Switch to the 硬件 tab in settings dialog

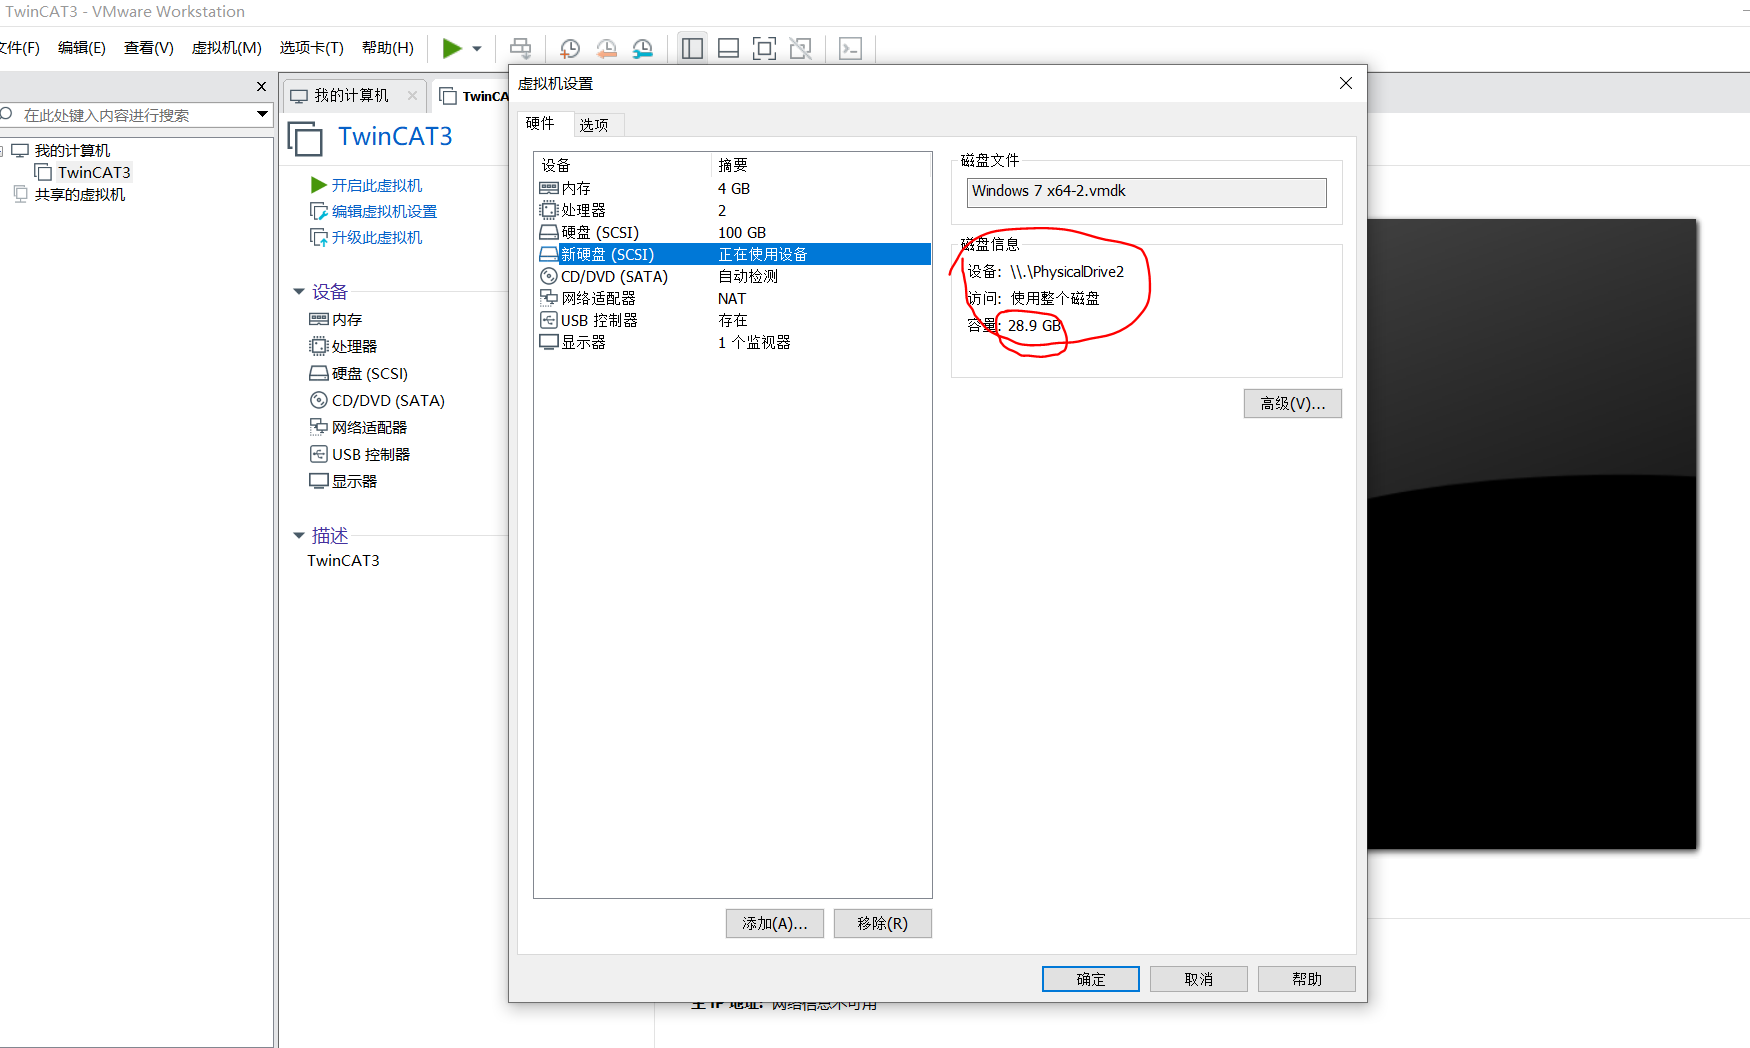pyautogui.click(x=540, y=123)
